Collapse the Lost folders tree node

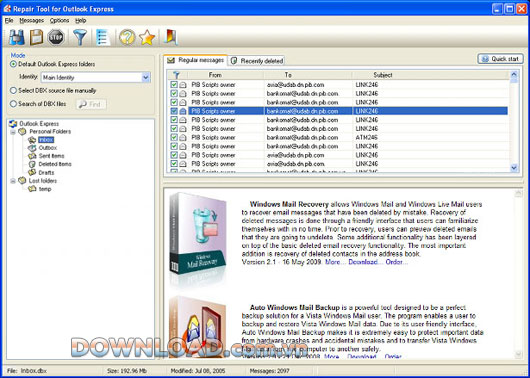point(13,181)
